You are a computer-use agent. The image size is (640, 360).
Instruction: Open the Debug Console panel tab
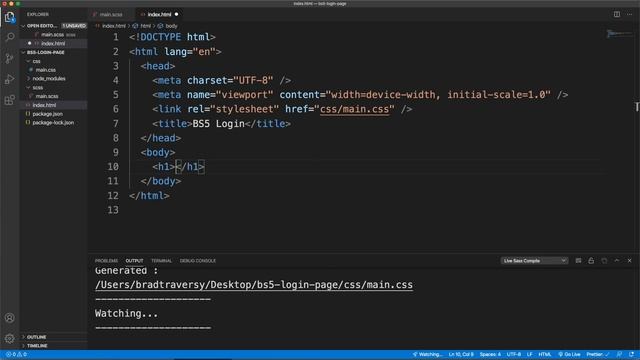pyautogui.click(x=198, y=260)
